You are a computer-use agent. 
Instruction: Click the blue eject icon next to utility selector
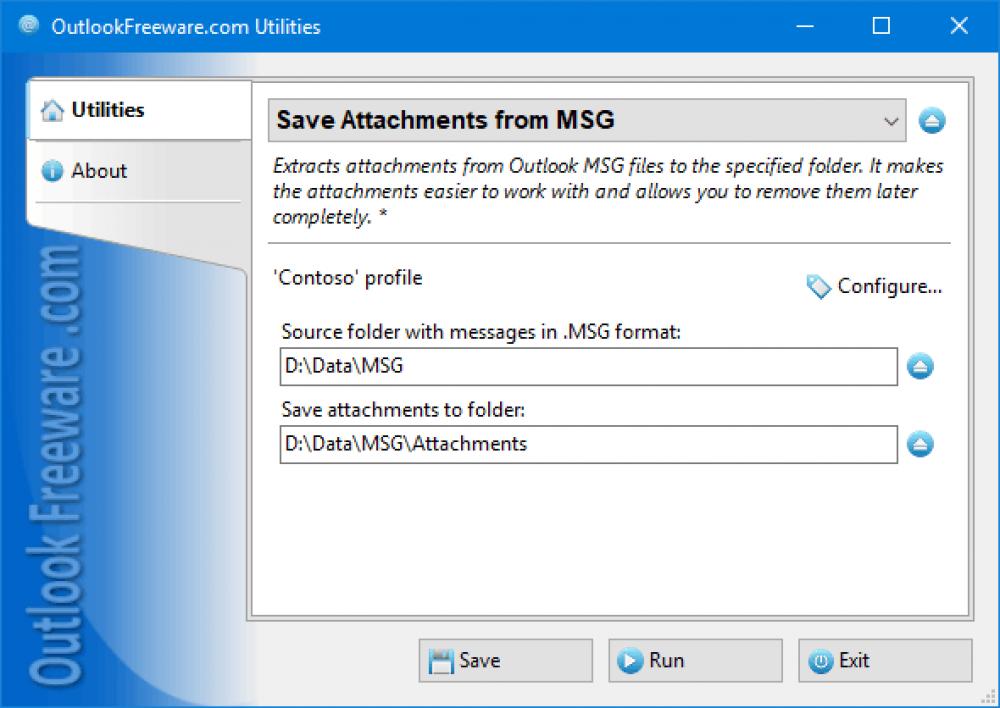pyautogui.click(x=932, y=120)
